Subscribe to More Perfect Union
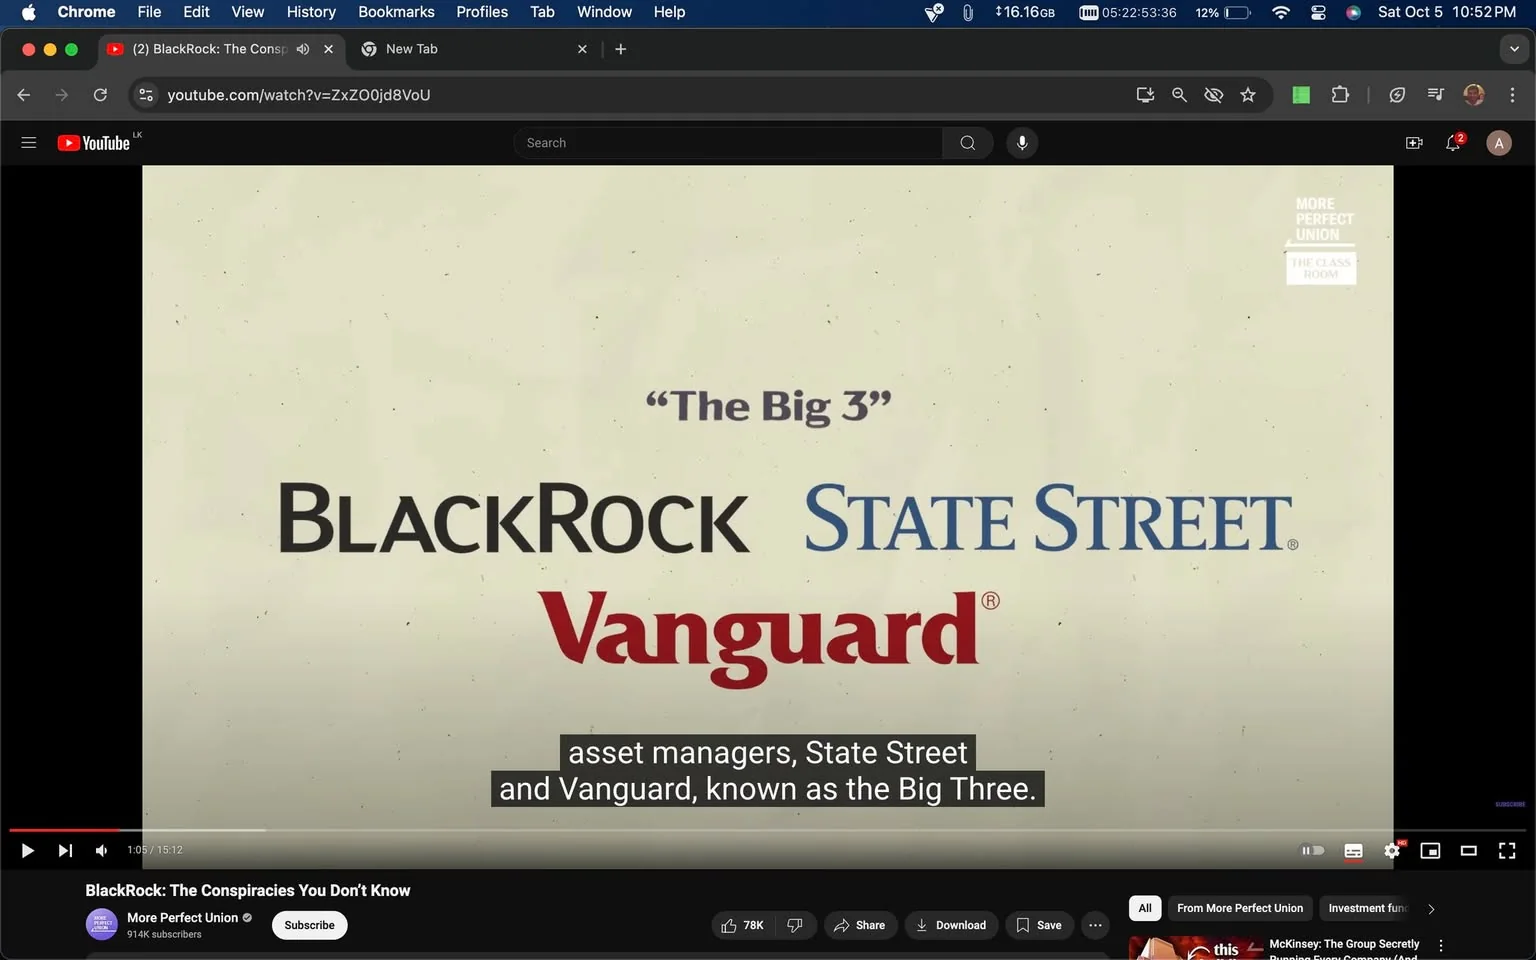The height and width of the screenshot is (960, 1536). coord(309,925)
